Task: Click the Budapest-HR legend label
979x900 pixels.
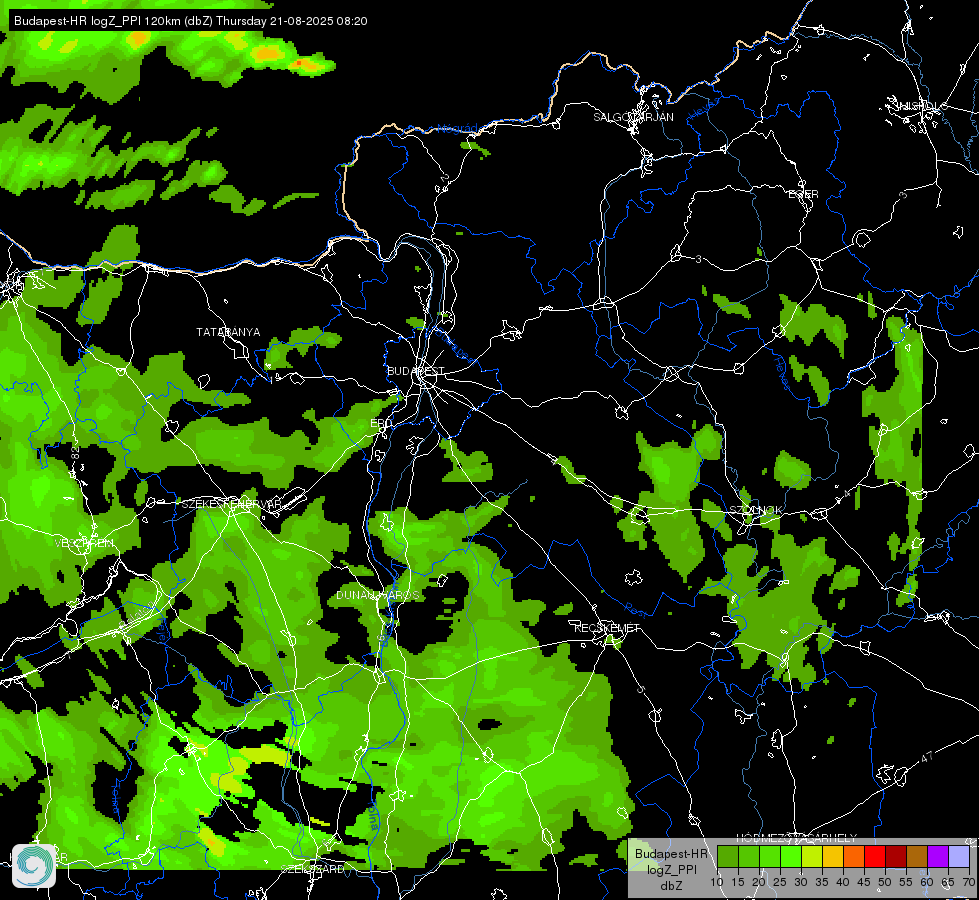Action: tap(671, 854)
